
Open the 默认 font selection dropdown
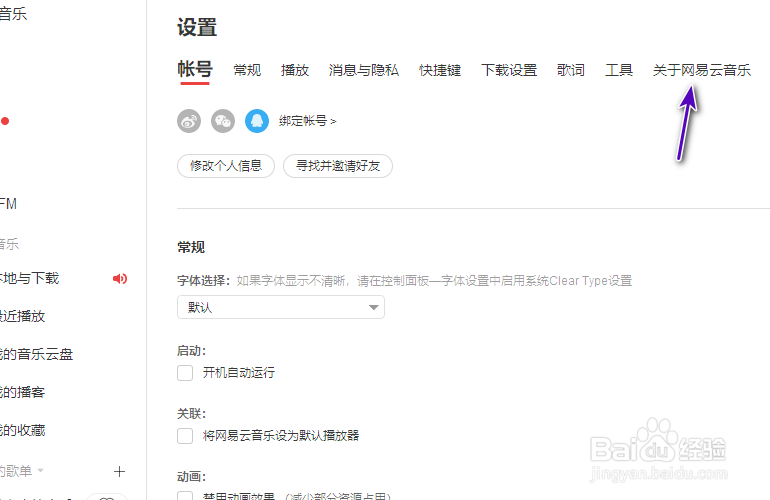[281, 307]
